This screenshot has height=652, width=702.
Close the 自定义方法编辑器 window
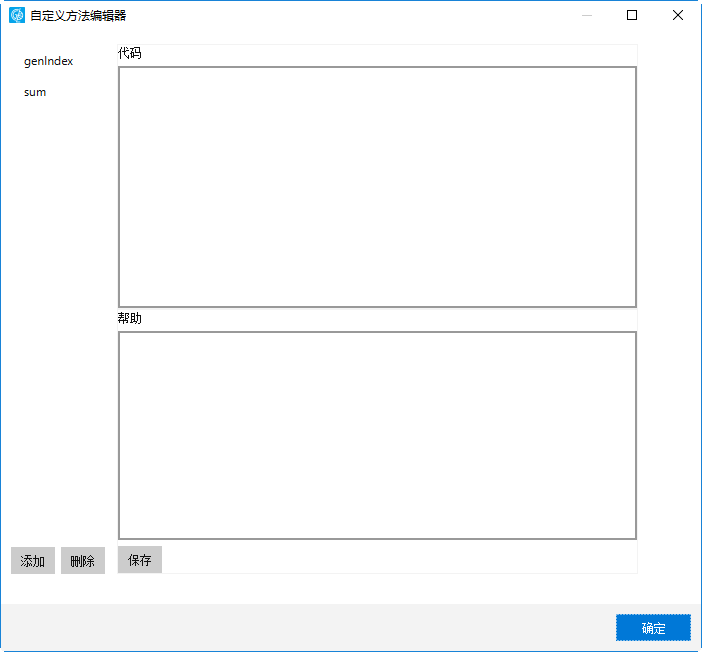point(678,15)
